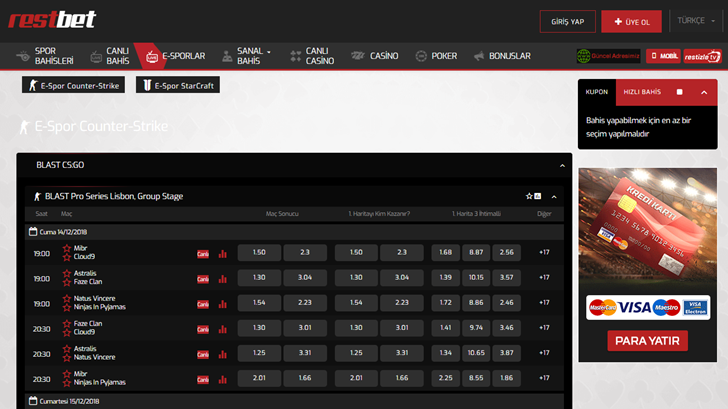The width and height of the screenshot is (728, 409).
Task: Open Spor Bahisleri menu
Action: pyautogui.click(x=45, y=56)
